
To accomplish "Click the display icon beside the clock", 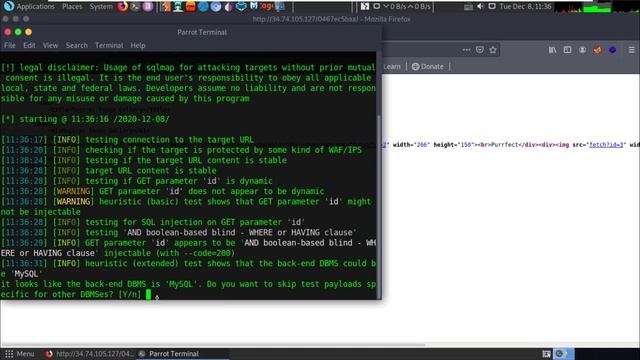I will (x=492, y=6).
